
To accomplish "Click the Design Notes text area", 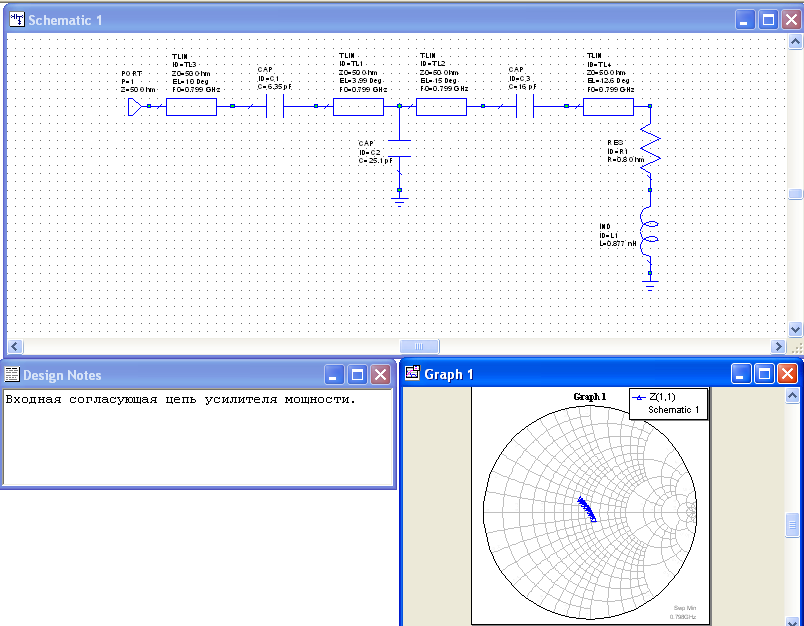I will coord(198,437).
